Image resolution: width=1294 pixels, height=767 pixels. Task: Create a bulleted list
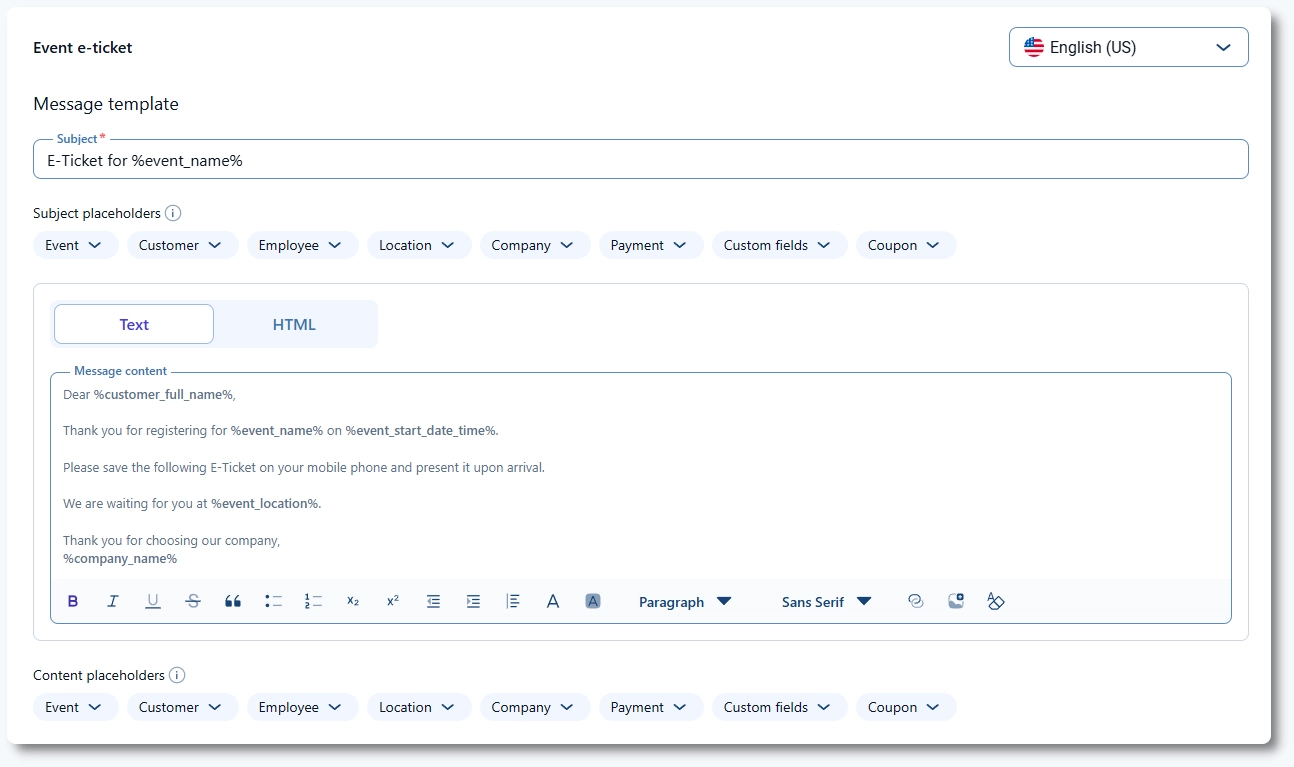point(273,601)
